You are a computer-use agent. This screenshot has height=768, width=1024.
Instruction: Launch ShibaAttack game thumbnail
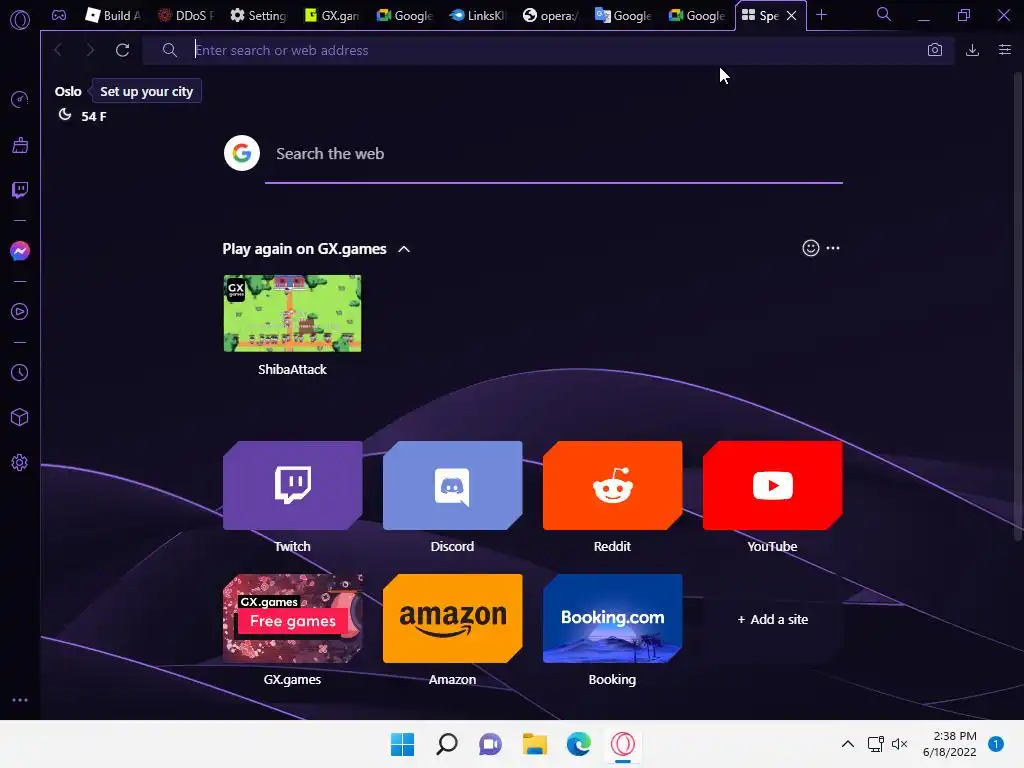293,313
